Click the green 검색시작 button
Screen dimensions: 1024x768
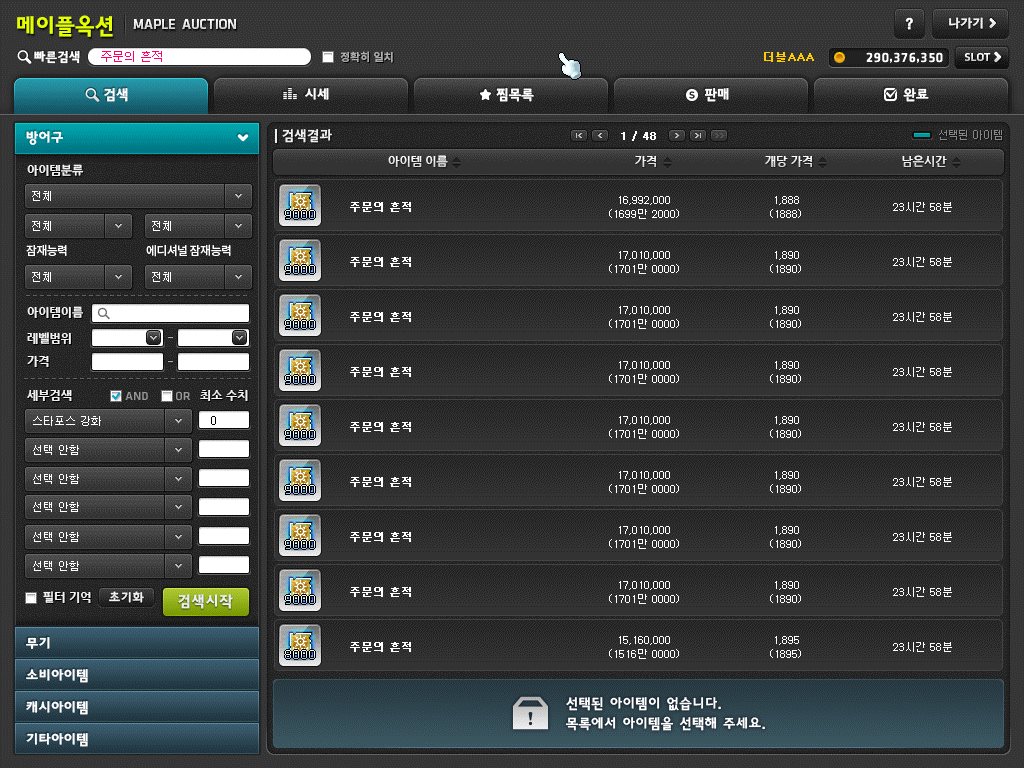[206, 601]
